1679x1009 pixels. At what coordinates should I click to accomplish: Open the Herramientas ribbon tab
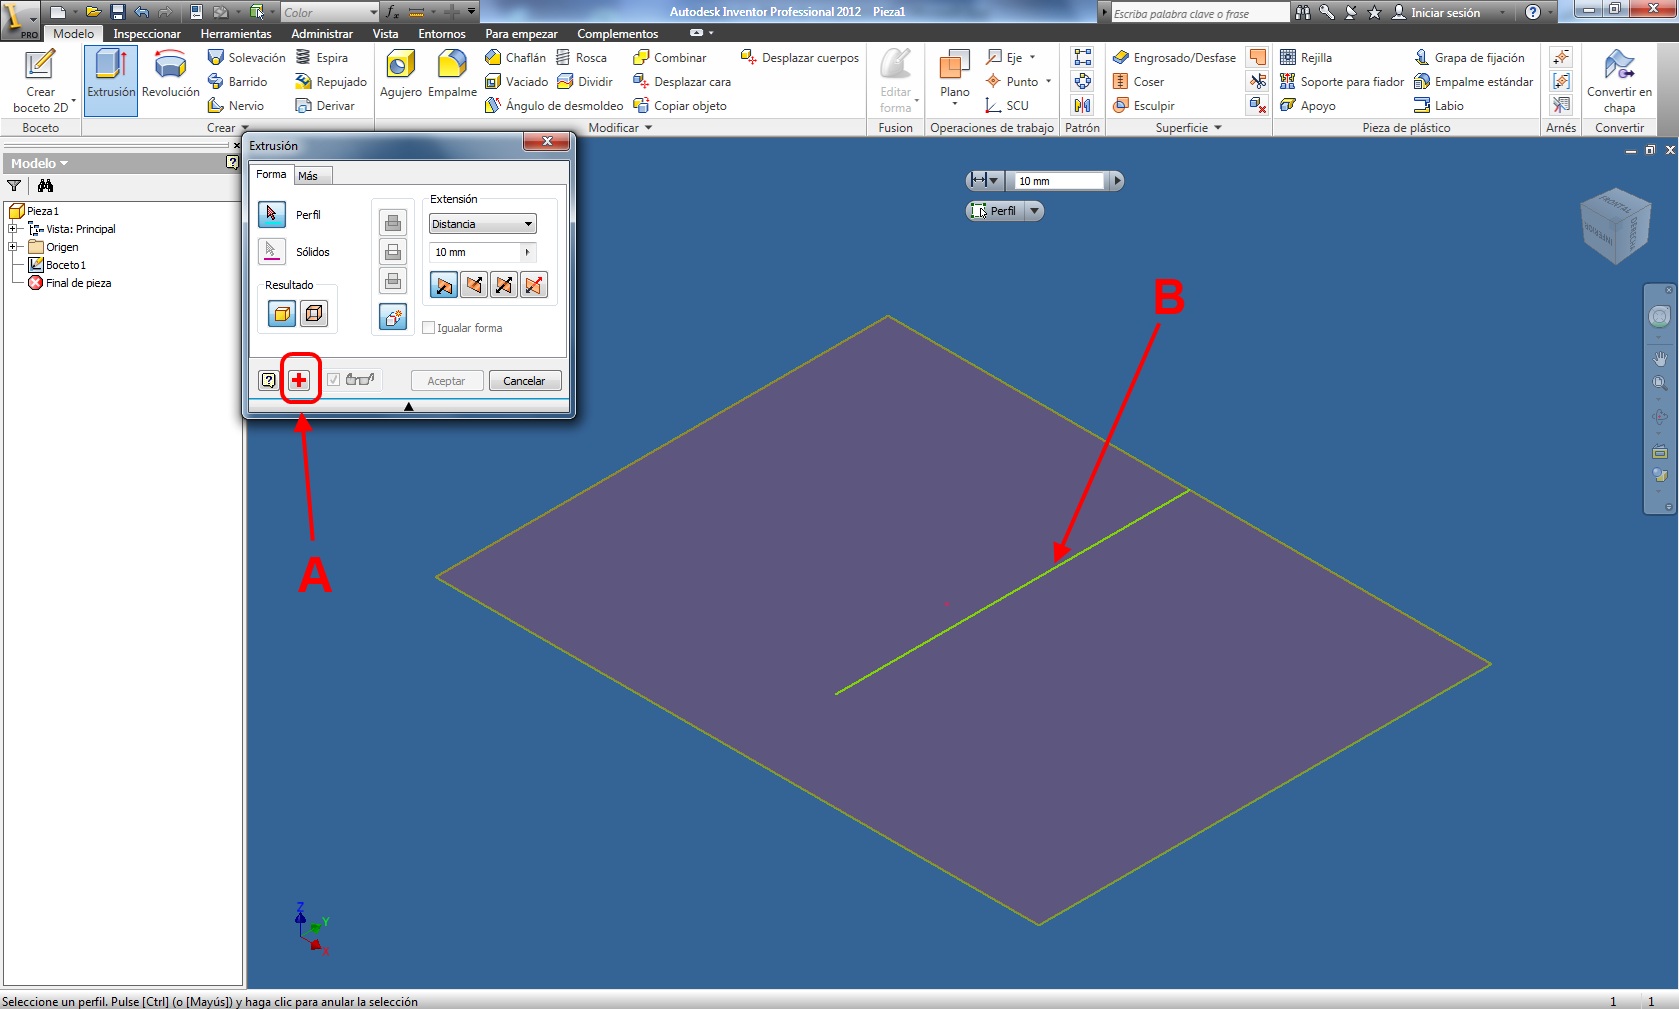coord(236,34)
